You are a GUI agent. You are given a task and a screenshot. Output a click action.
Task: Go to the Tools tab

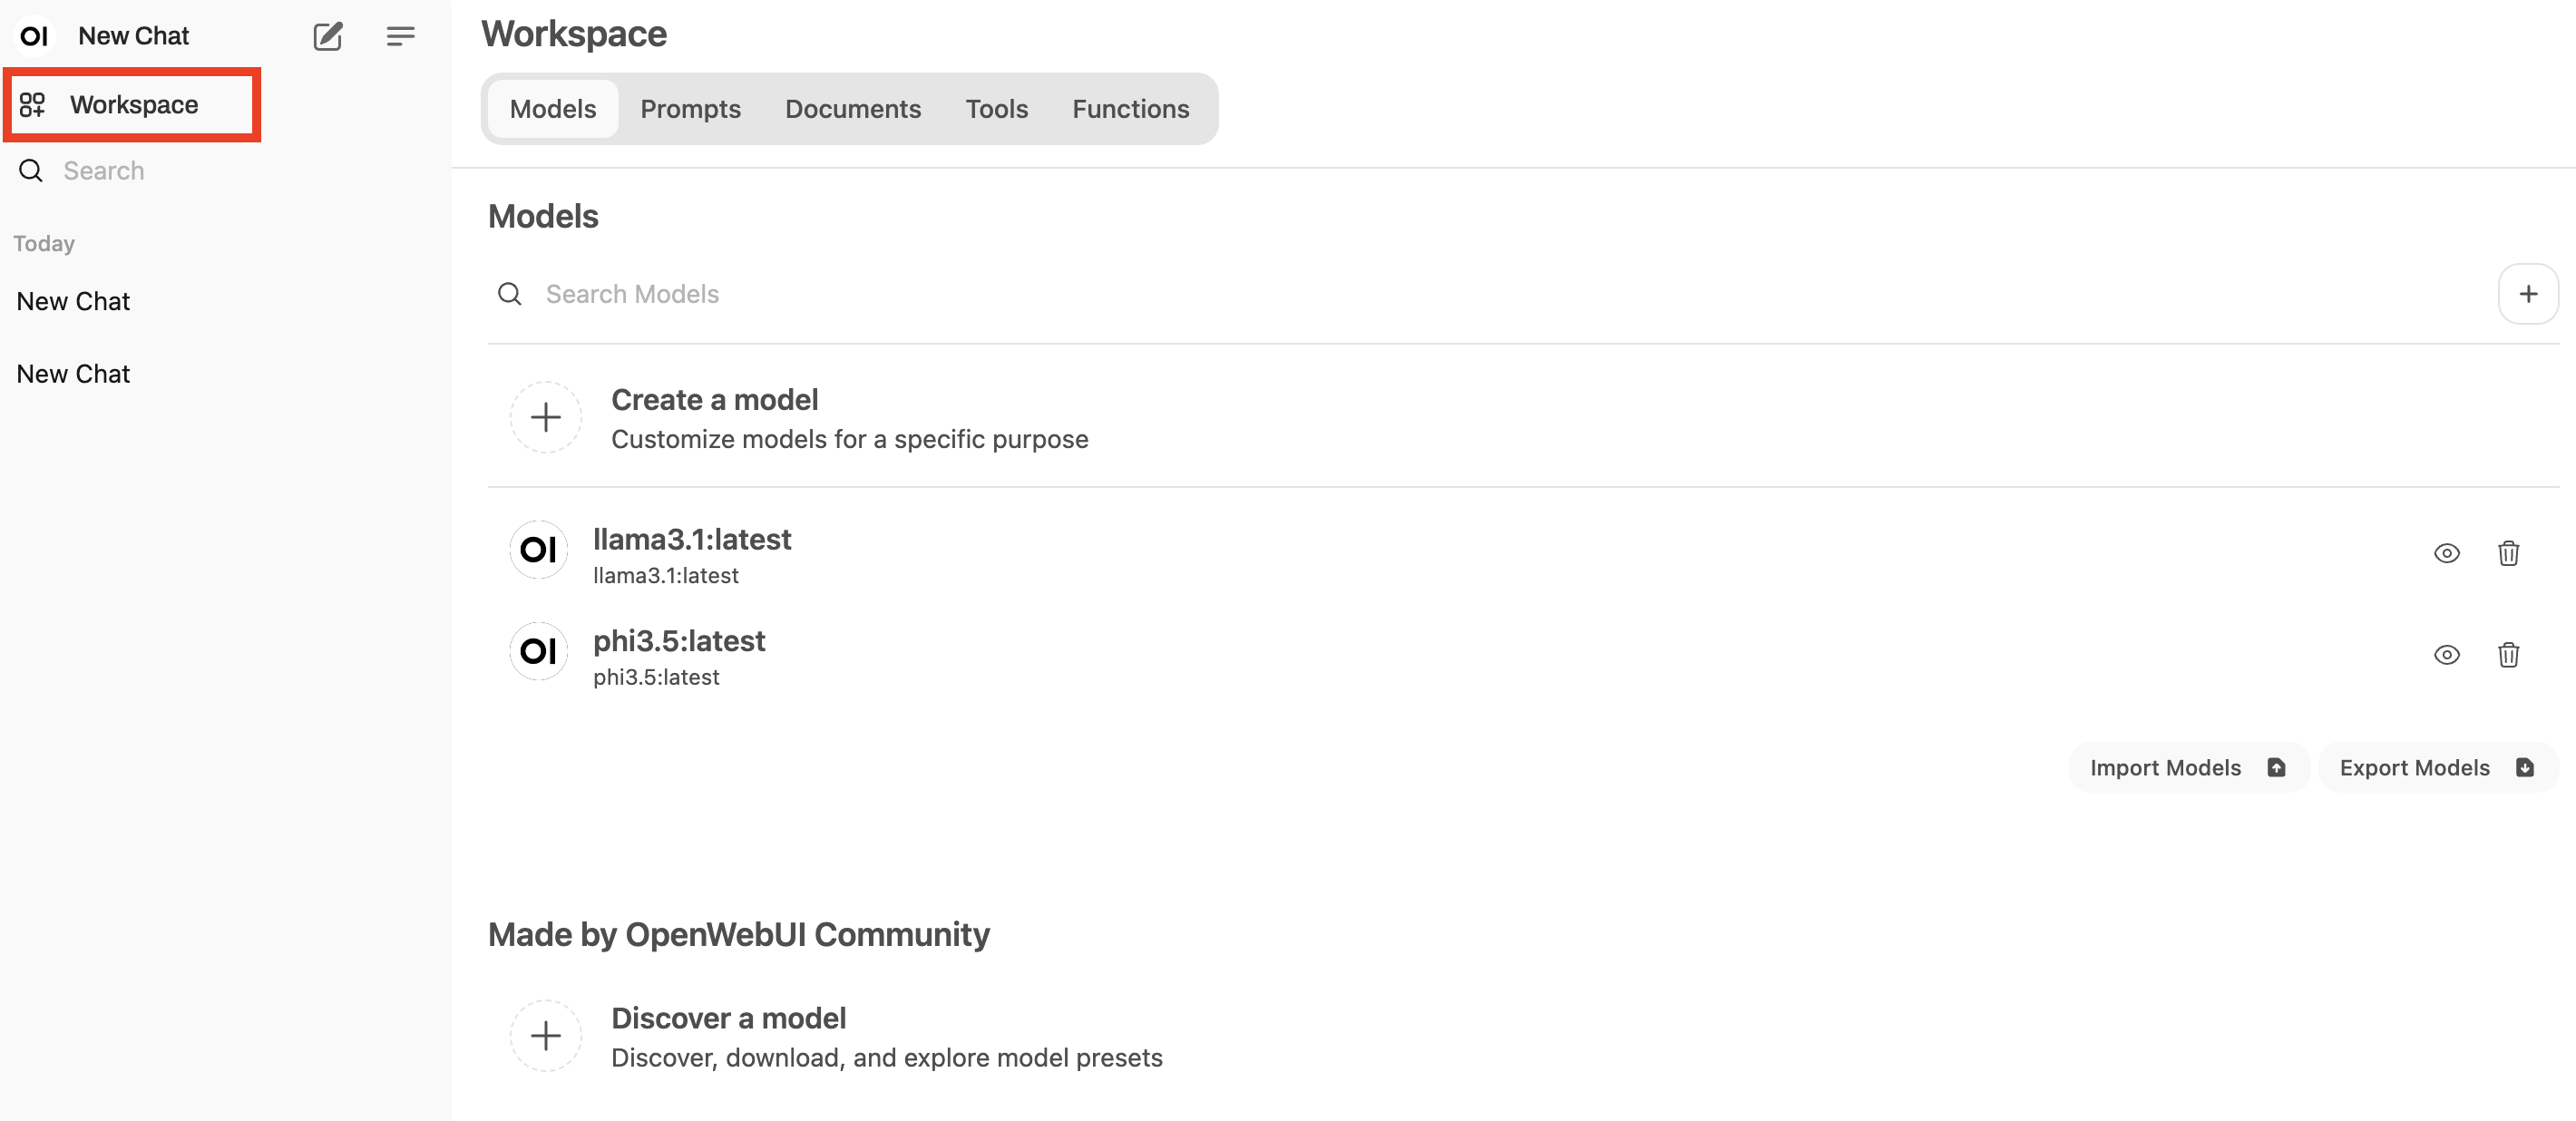(996, 108)
